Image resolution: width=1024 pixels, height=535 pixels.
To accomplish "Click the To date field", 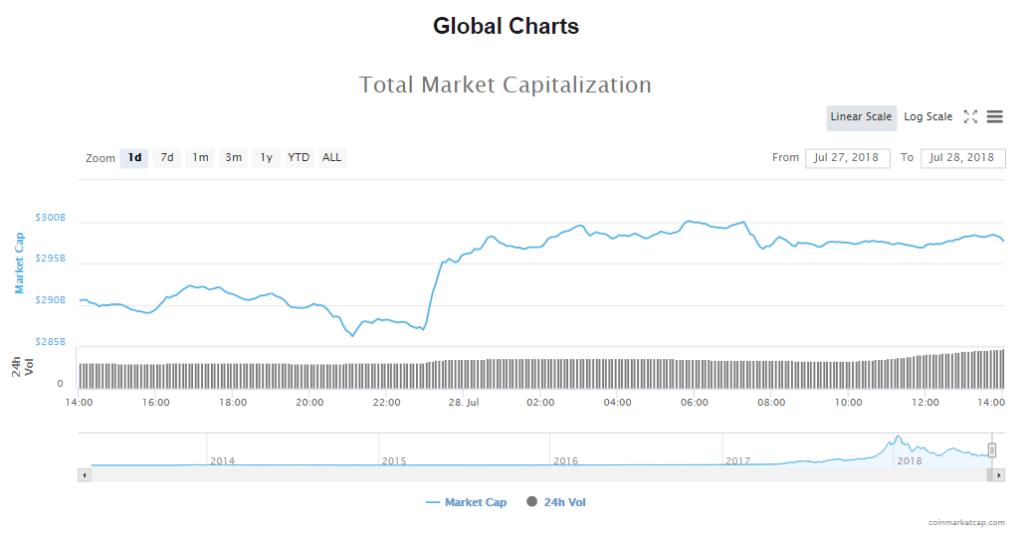I will [962, 158].
